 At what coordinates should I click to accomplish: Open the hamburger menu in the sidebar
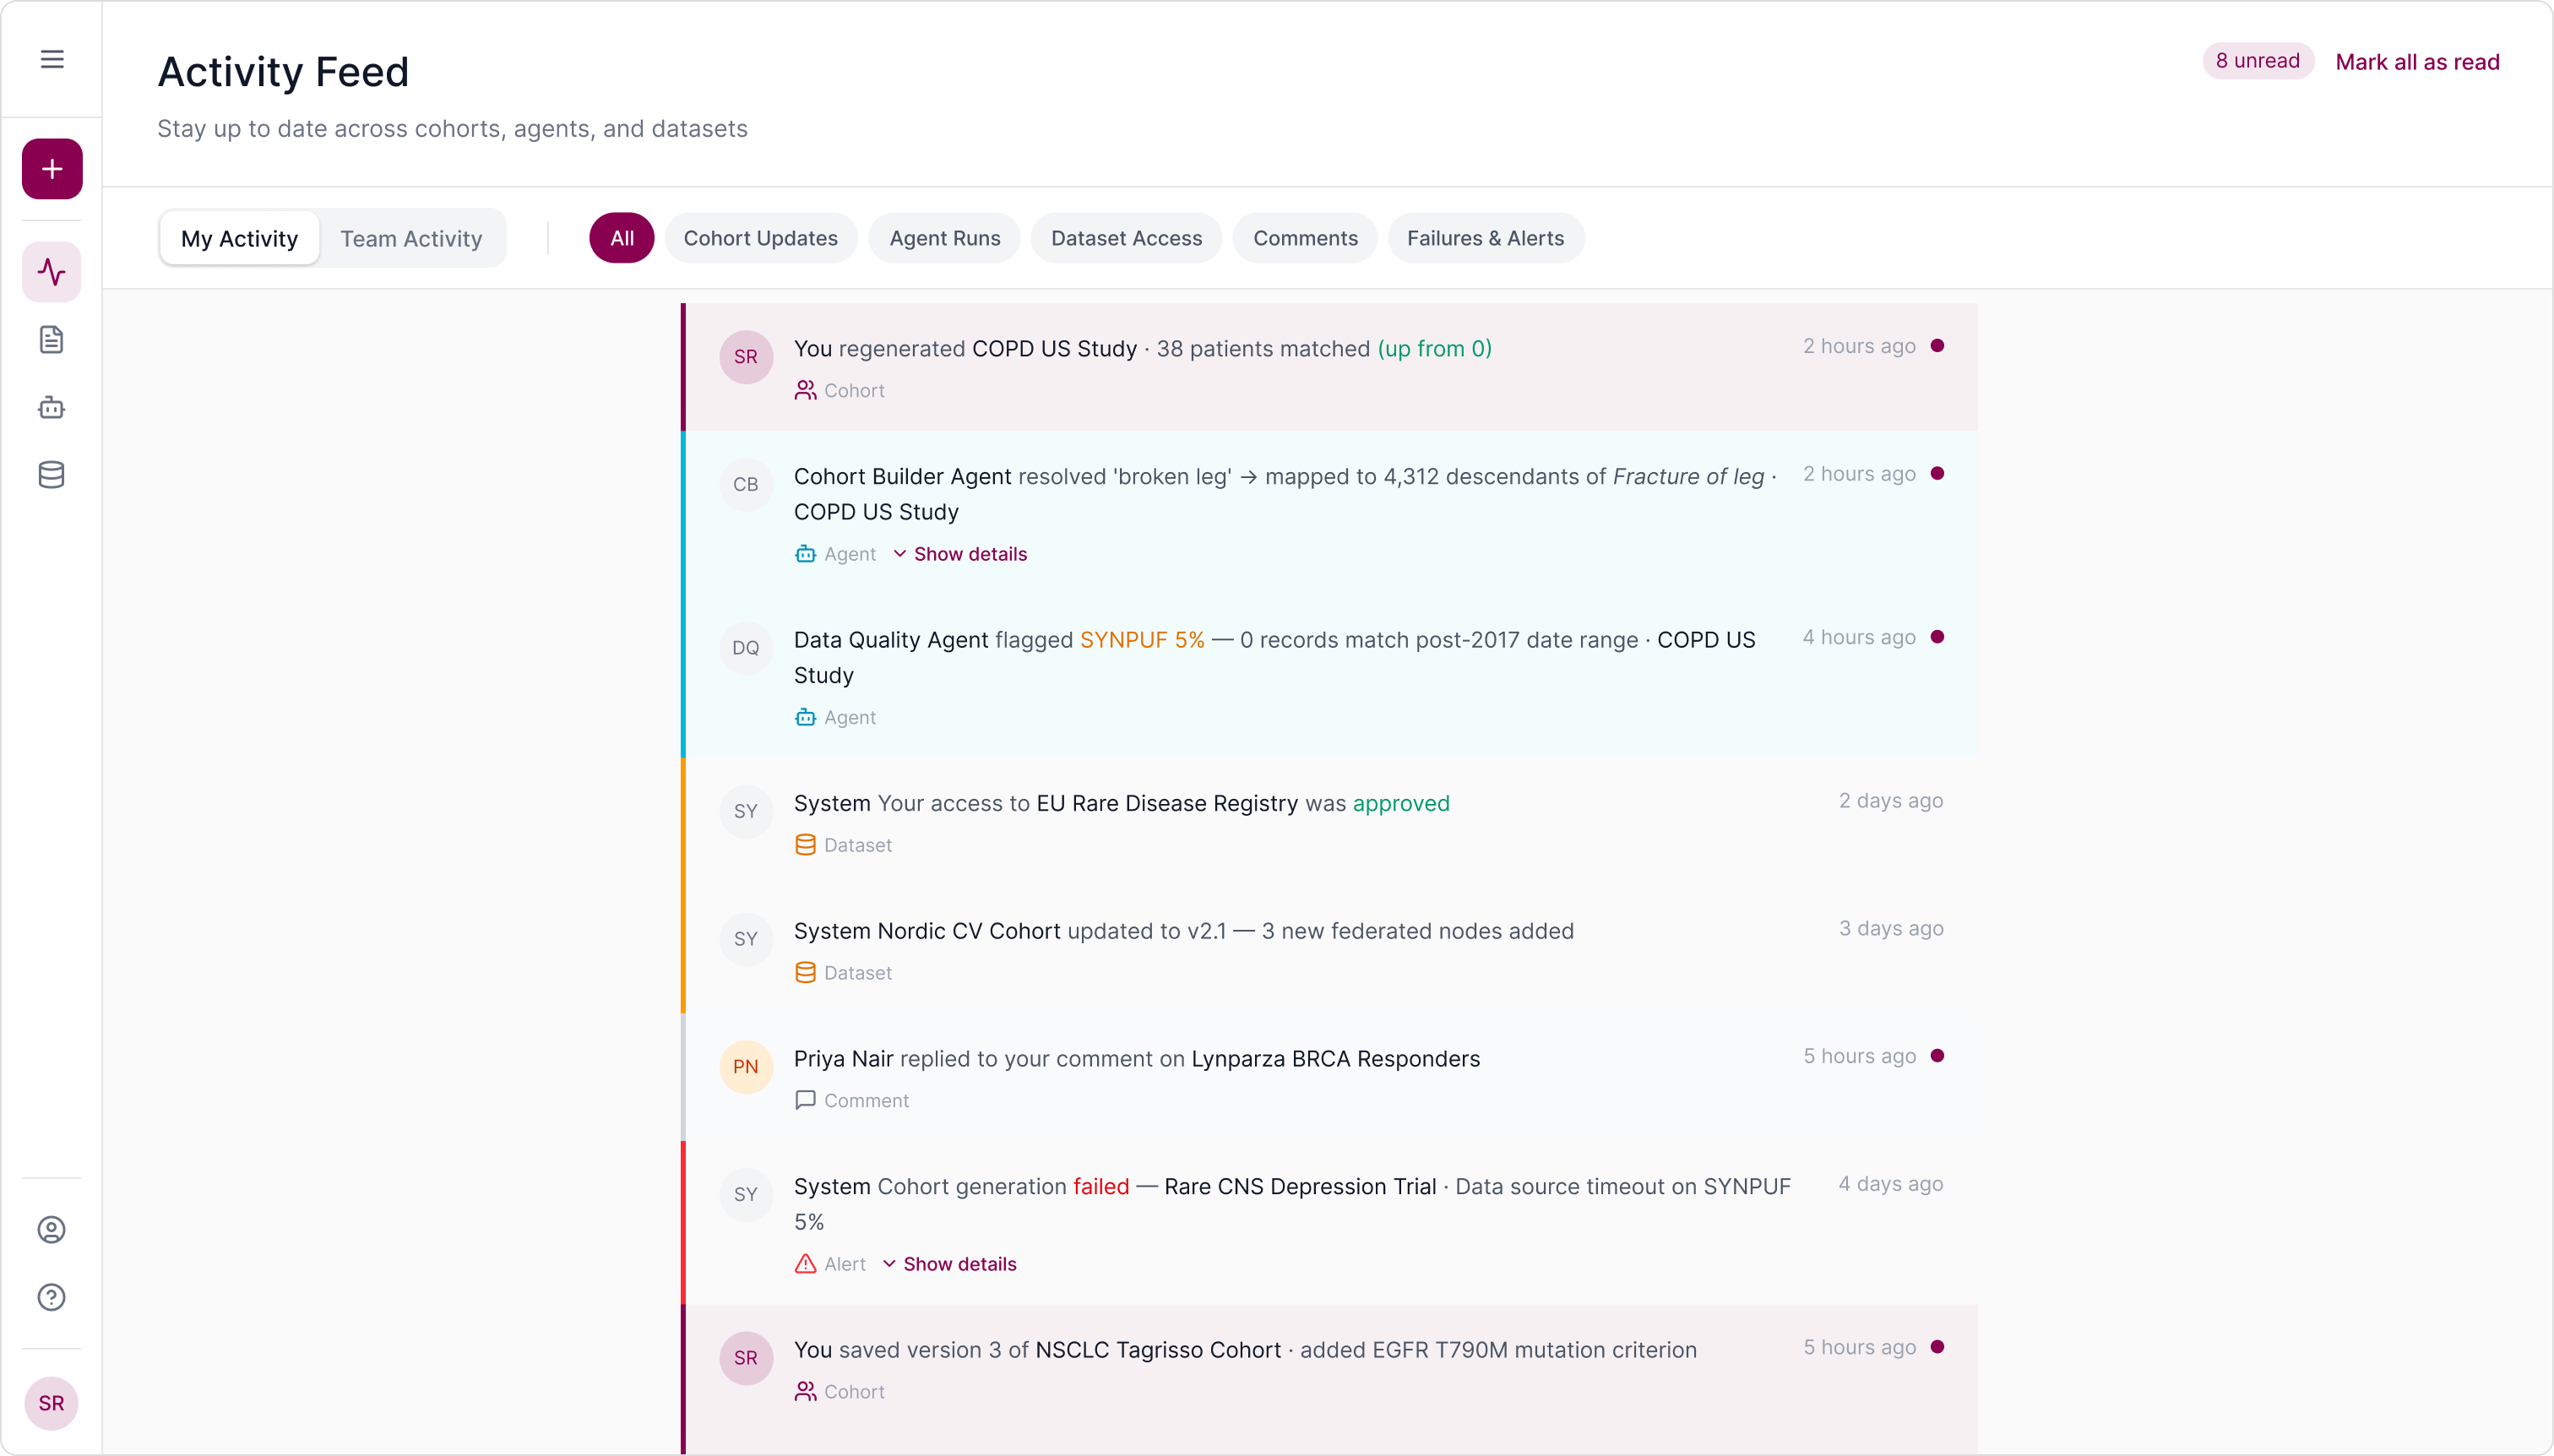click(x=52, y=60)
